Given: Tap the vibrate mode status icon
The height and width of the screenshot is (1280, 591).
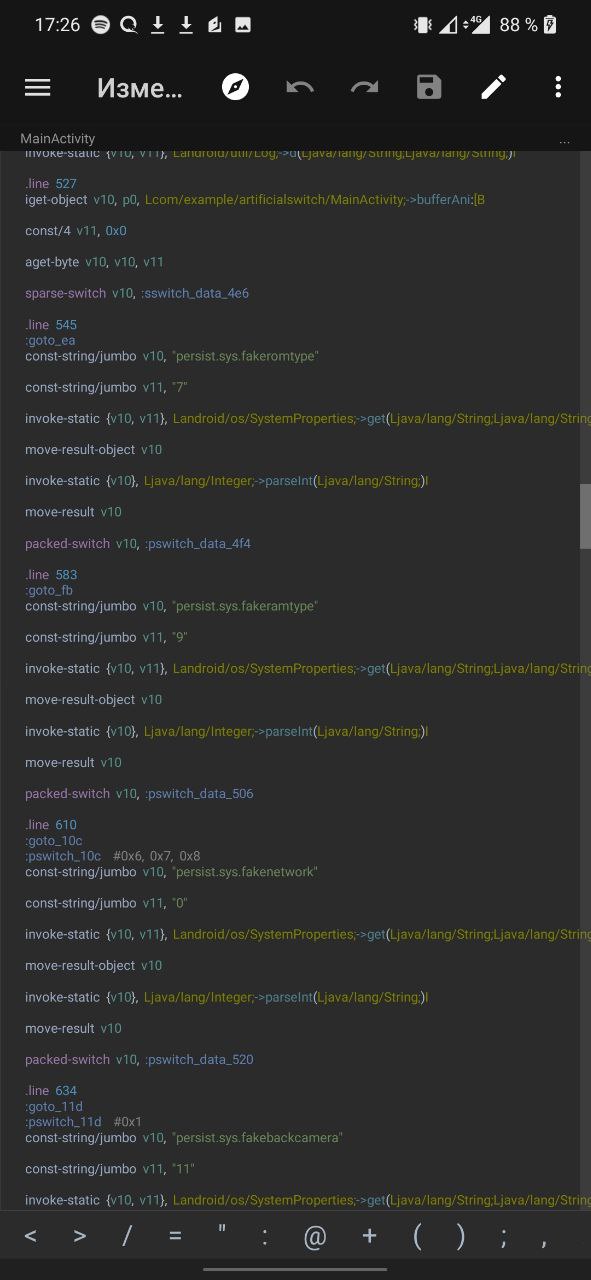Looking at the screenshot, I should click(423, 26).
